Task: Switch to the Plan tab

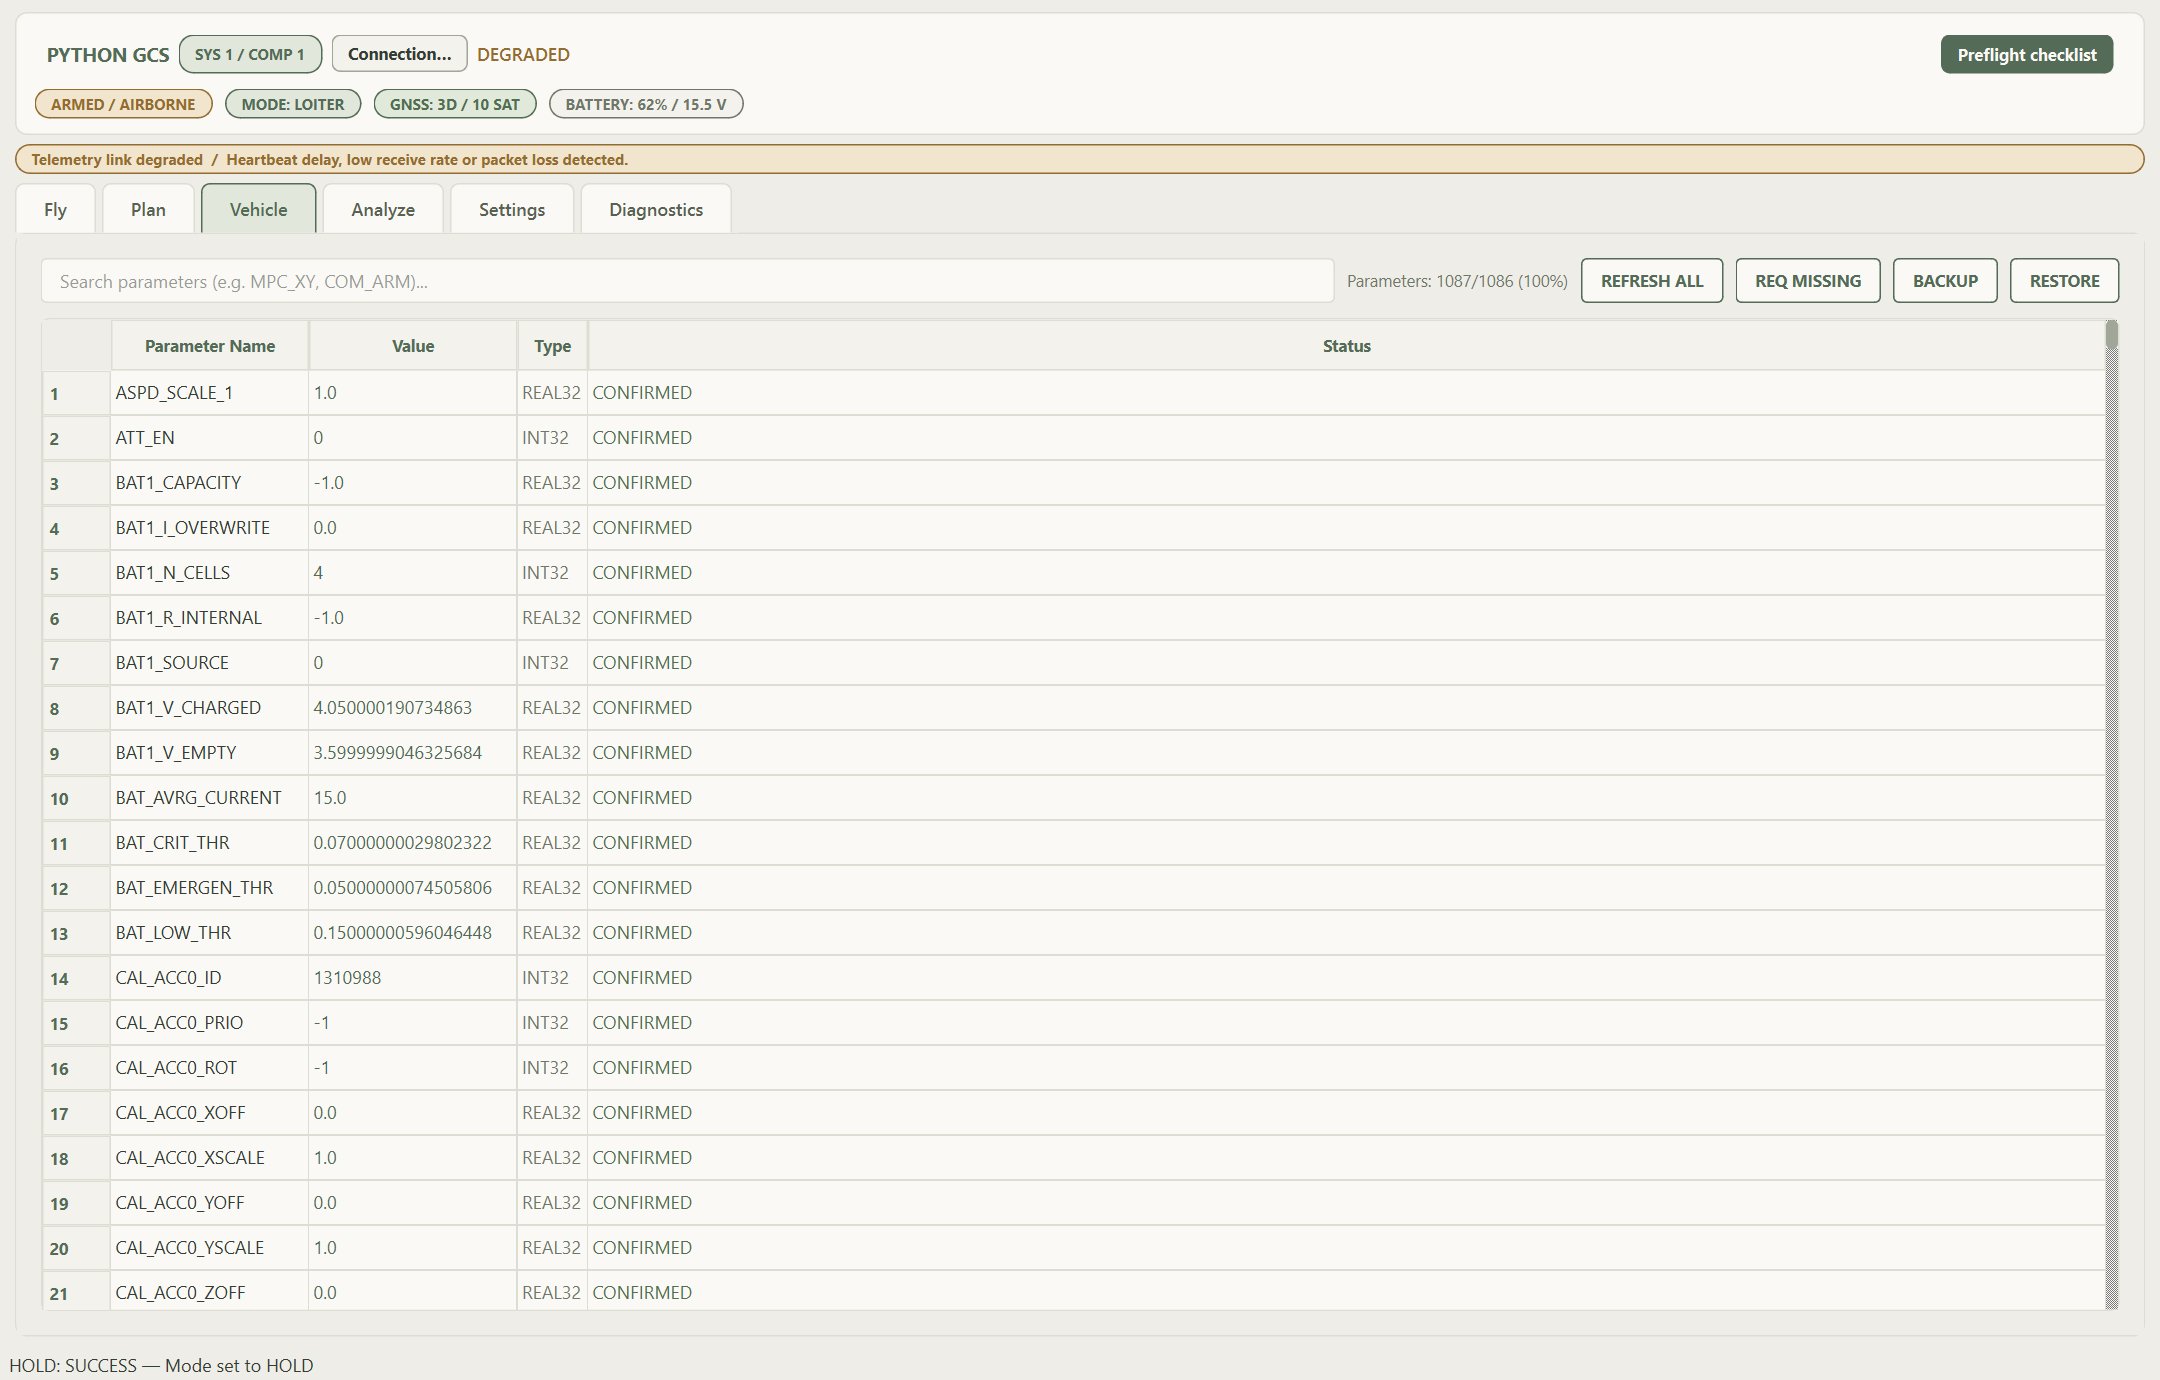Action: 148,209
